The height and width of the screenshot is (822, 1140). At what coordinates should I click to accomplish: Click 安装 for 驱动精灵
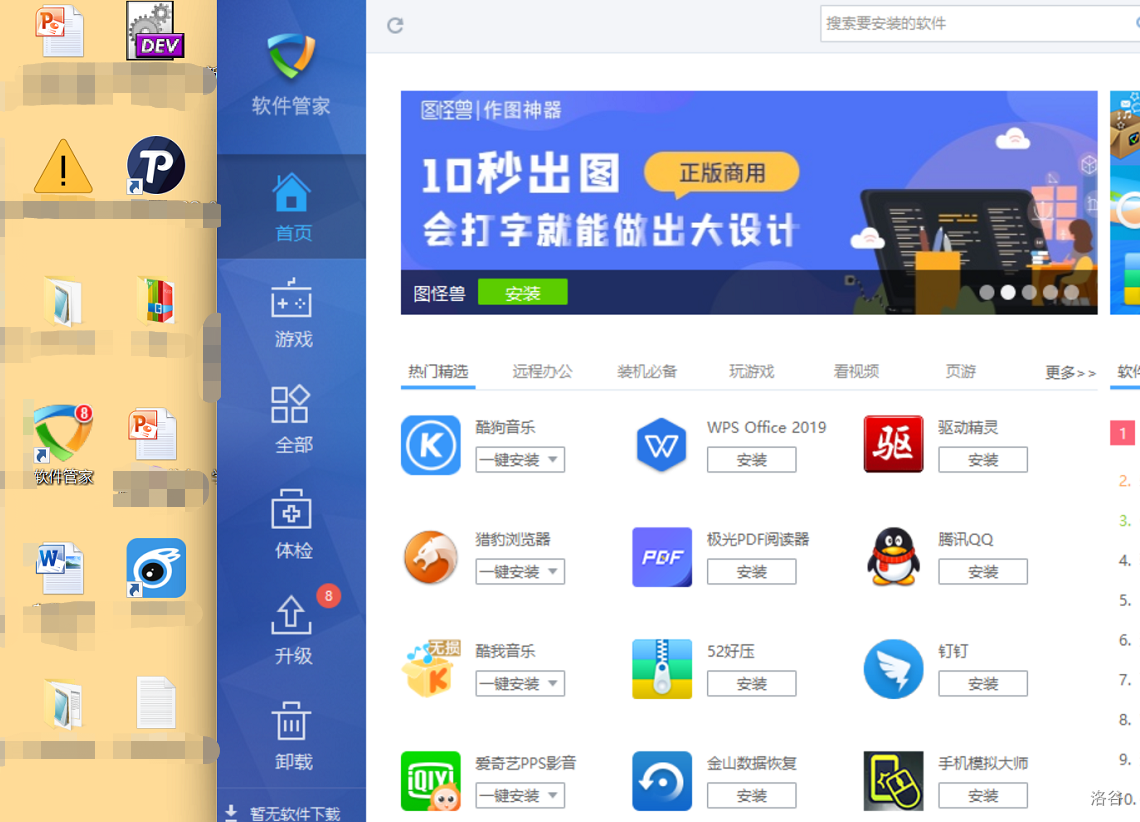click(x=983, y=460)
